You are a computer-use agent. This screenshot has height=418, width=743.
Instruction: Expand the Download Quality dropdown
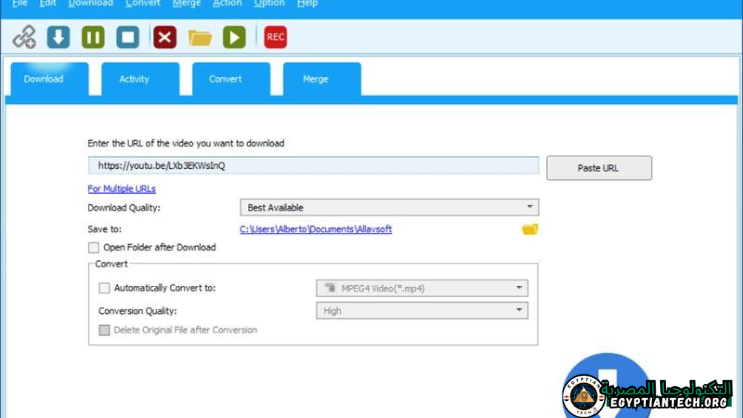pyautogui.click(x=390, y=208)
